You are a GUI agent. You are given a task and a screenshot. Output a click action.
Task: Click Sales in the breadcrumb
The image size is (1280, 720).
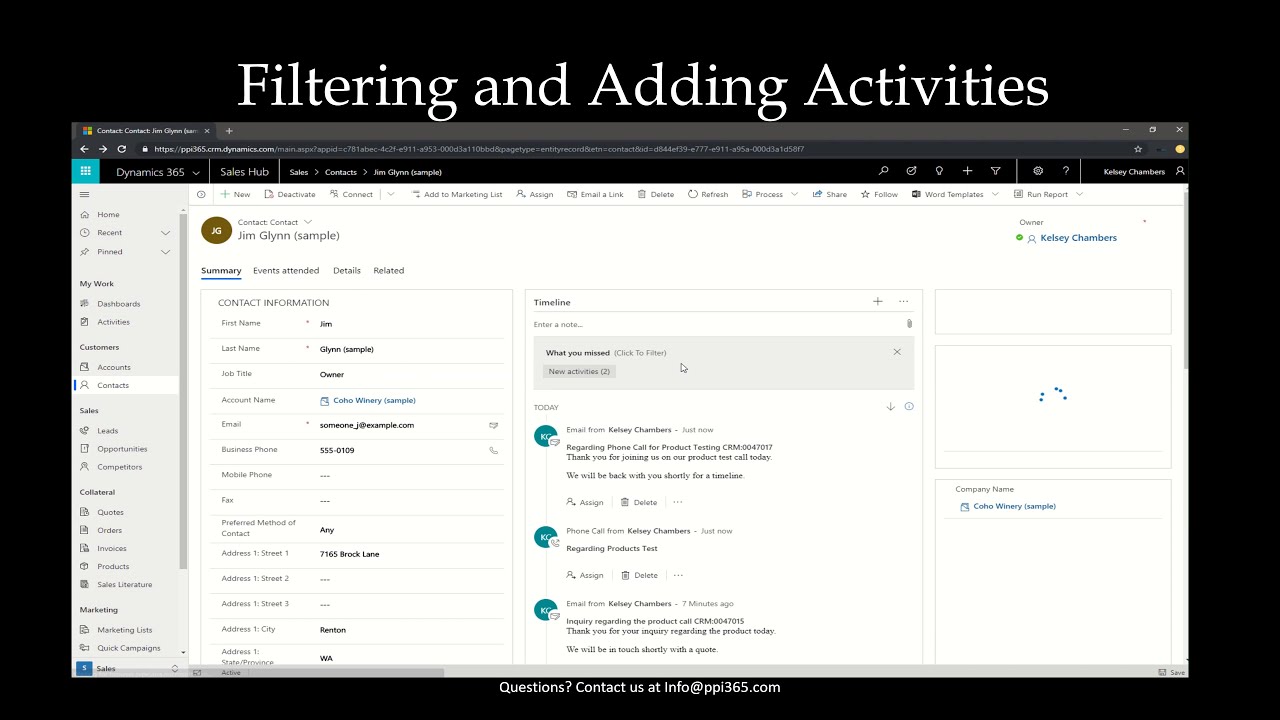click(x=299, y=172)
